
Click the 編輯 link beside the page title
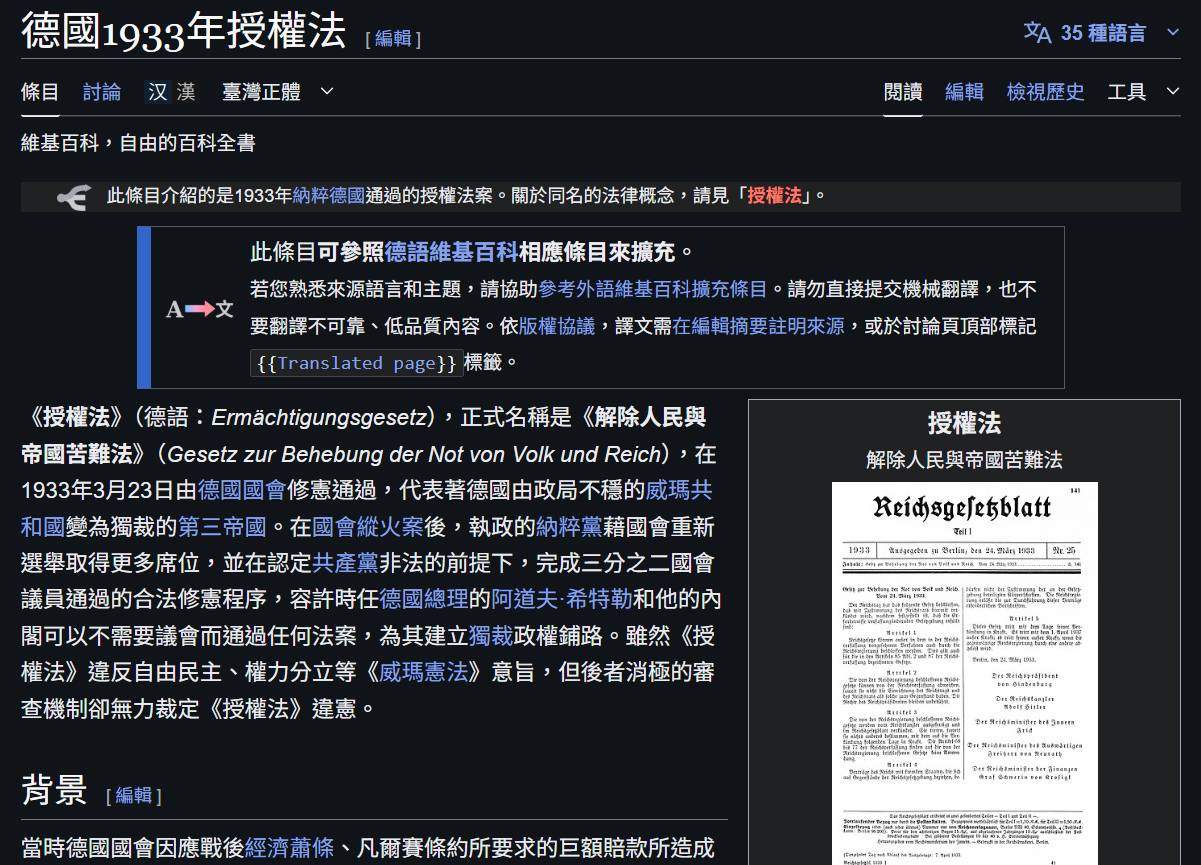click(x=393, y=38)
